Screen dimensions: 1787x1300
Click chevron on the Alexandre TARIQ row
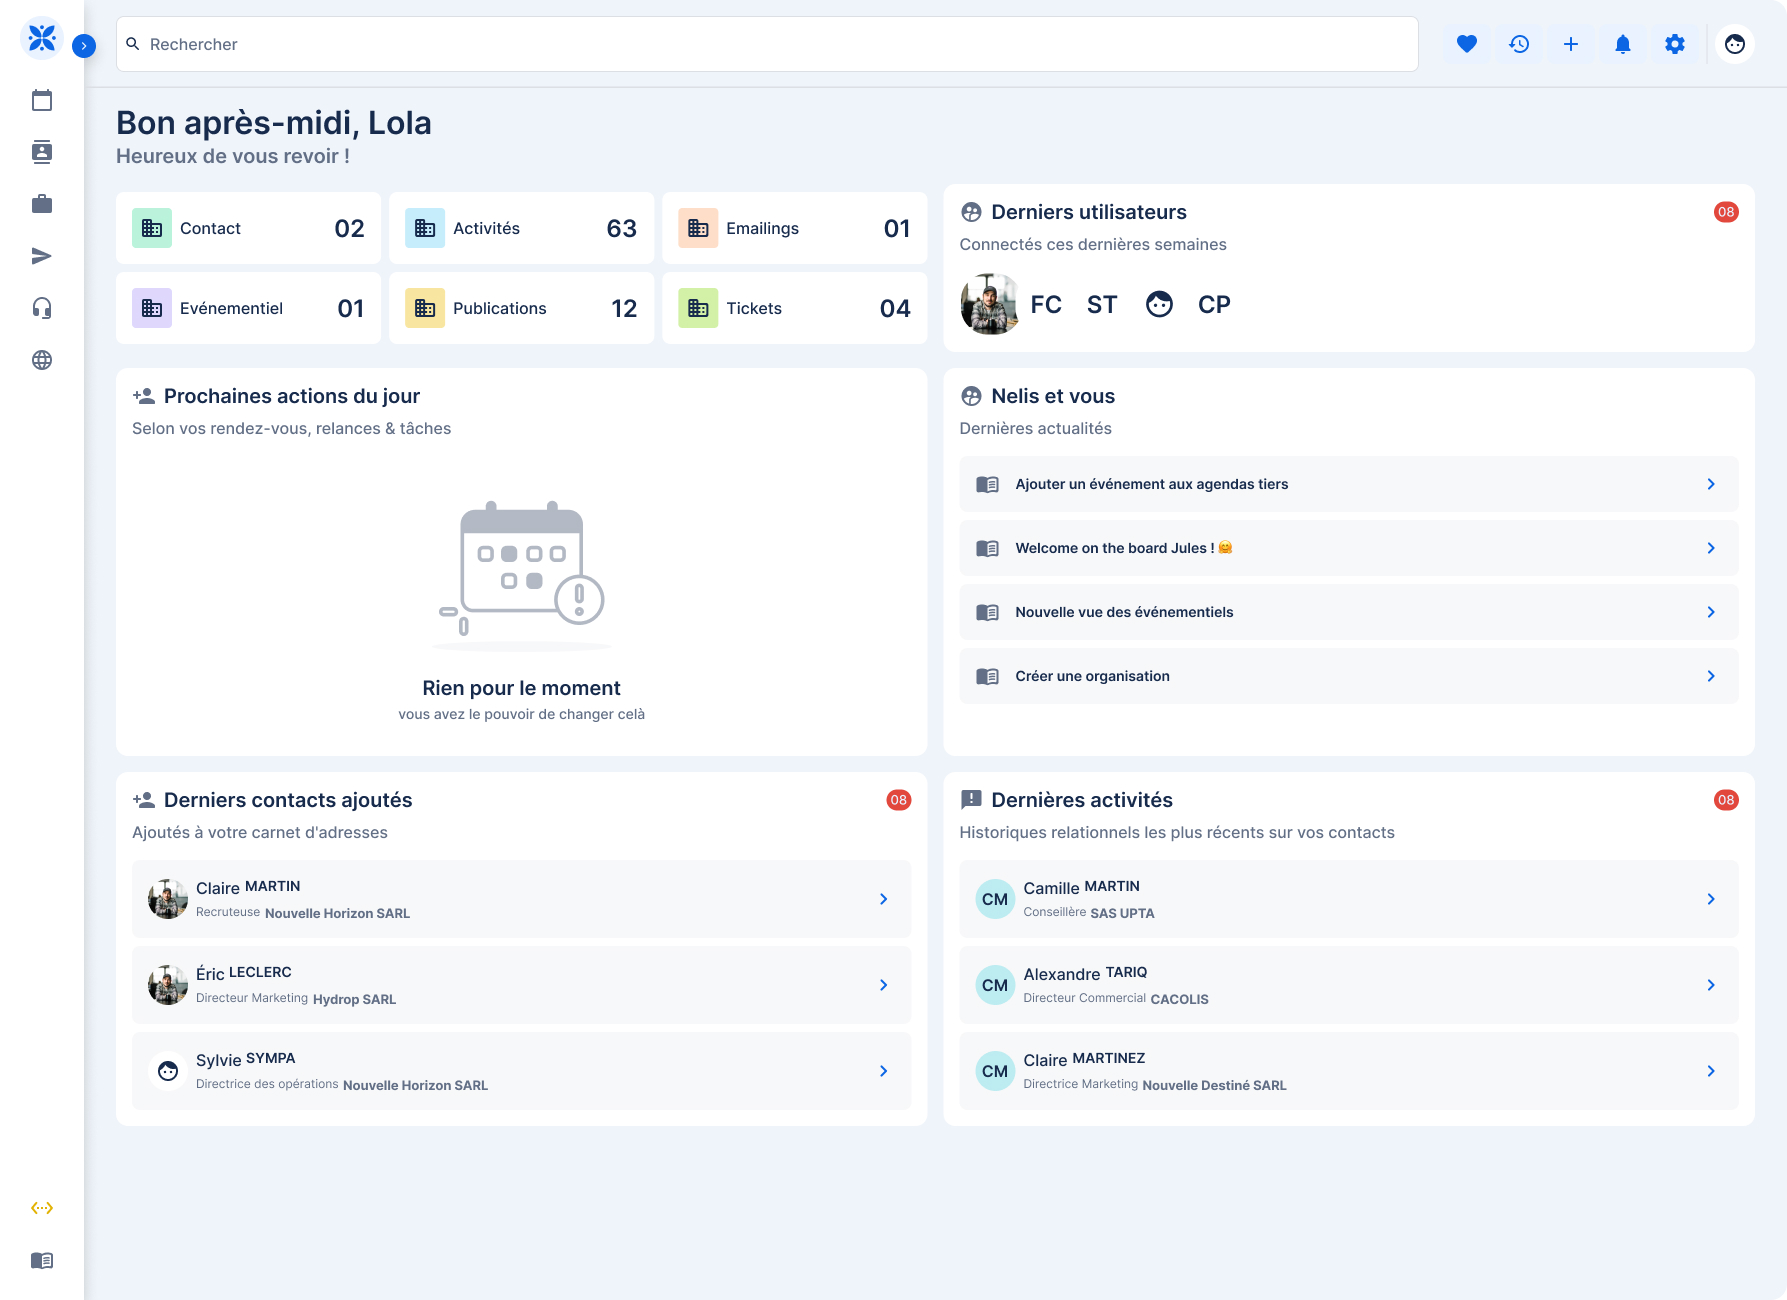1711,985
